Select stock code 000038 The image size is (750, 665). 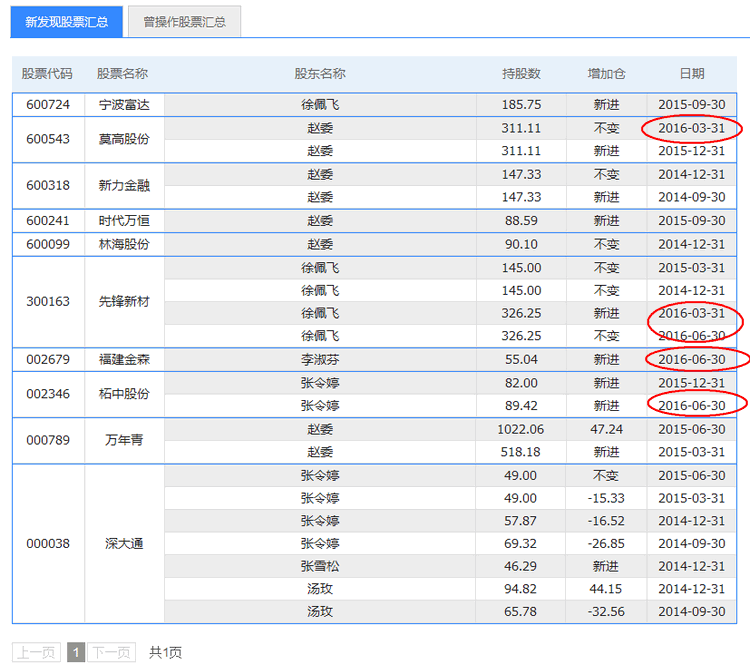pos(48,544)
